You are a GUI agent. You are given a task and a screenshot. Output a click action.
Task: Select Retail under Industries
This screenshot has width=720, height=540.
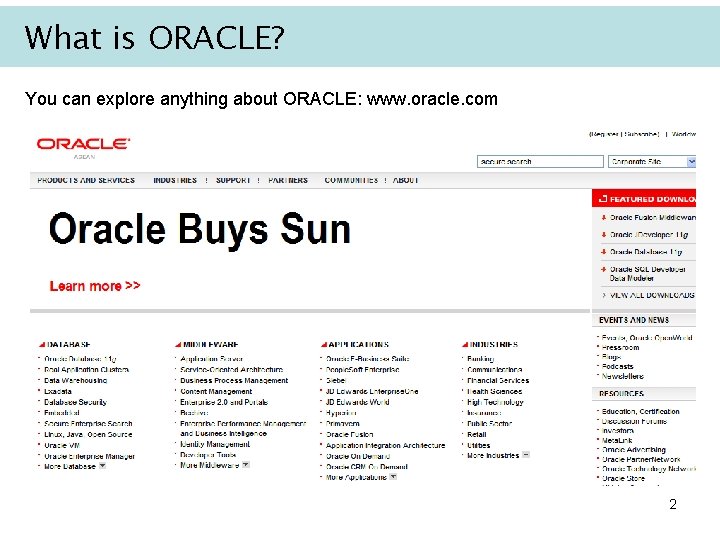477,434
